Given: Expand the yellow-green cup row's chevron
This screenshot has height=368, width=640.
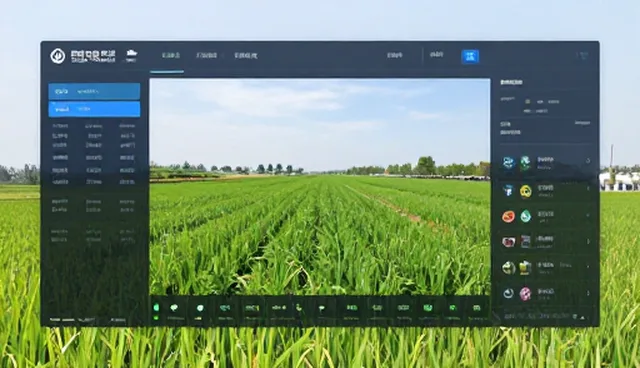Looking at the screenshot, I should tap(588, 267).
